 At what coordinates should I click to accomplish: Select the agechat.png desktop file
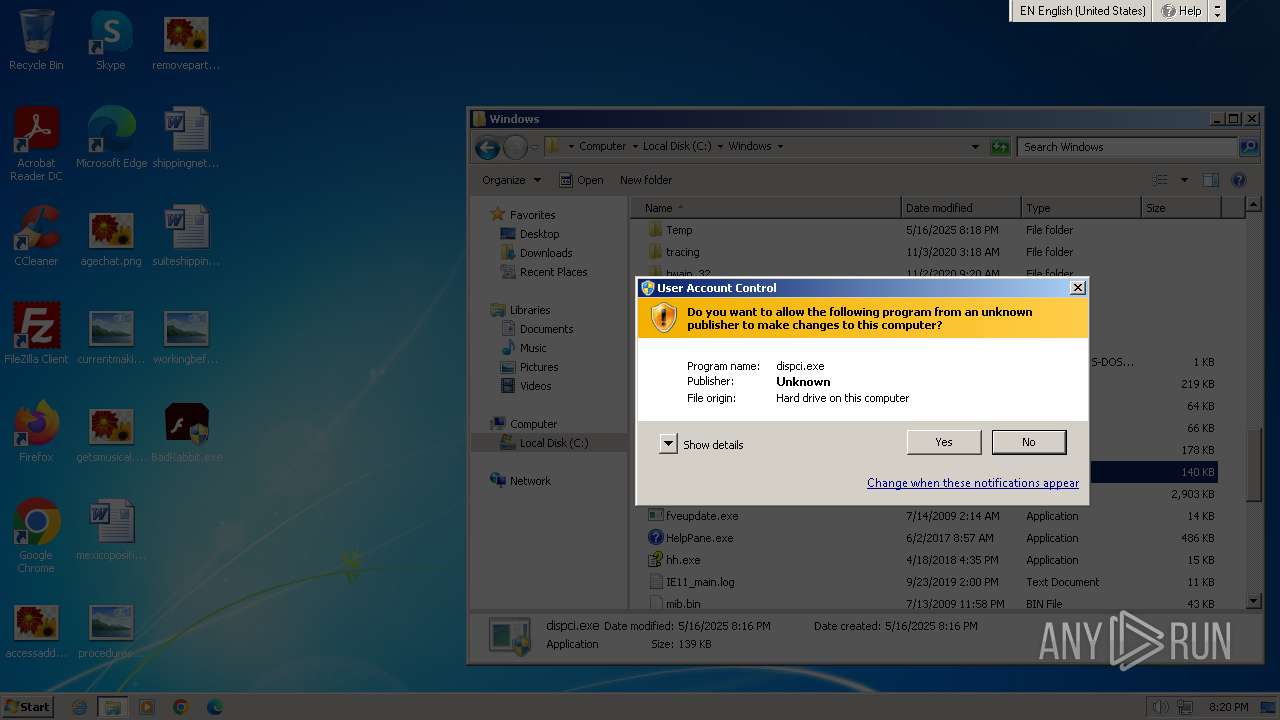(x=111, y=237)
